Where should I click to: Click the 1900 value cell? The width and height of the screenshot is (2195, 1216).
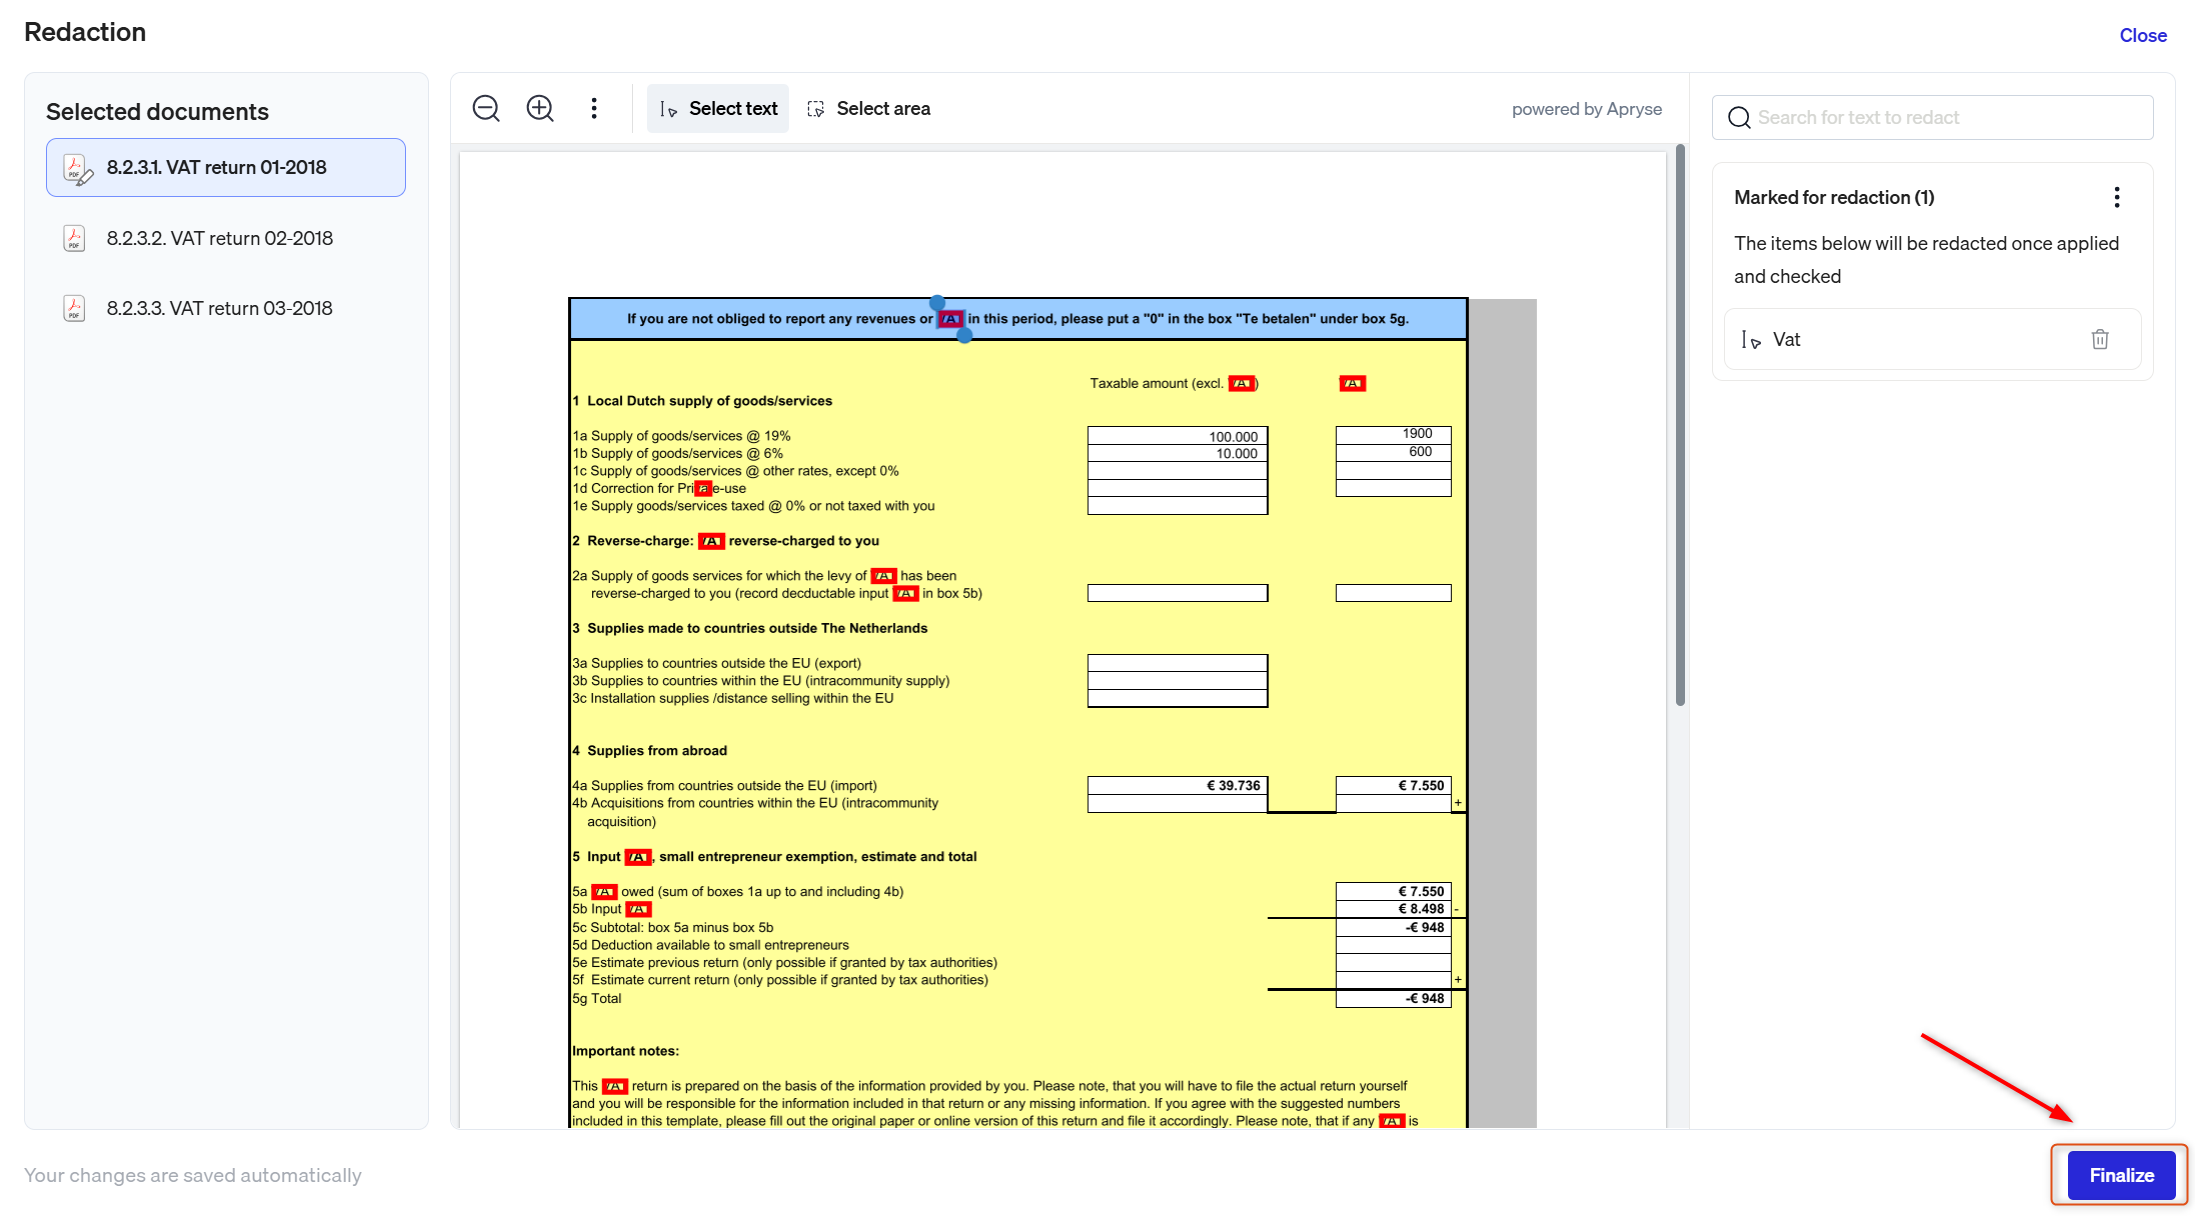tap(1393, 435)
